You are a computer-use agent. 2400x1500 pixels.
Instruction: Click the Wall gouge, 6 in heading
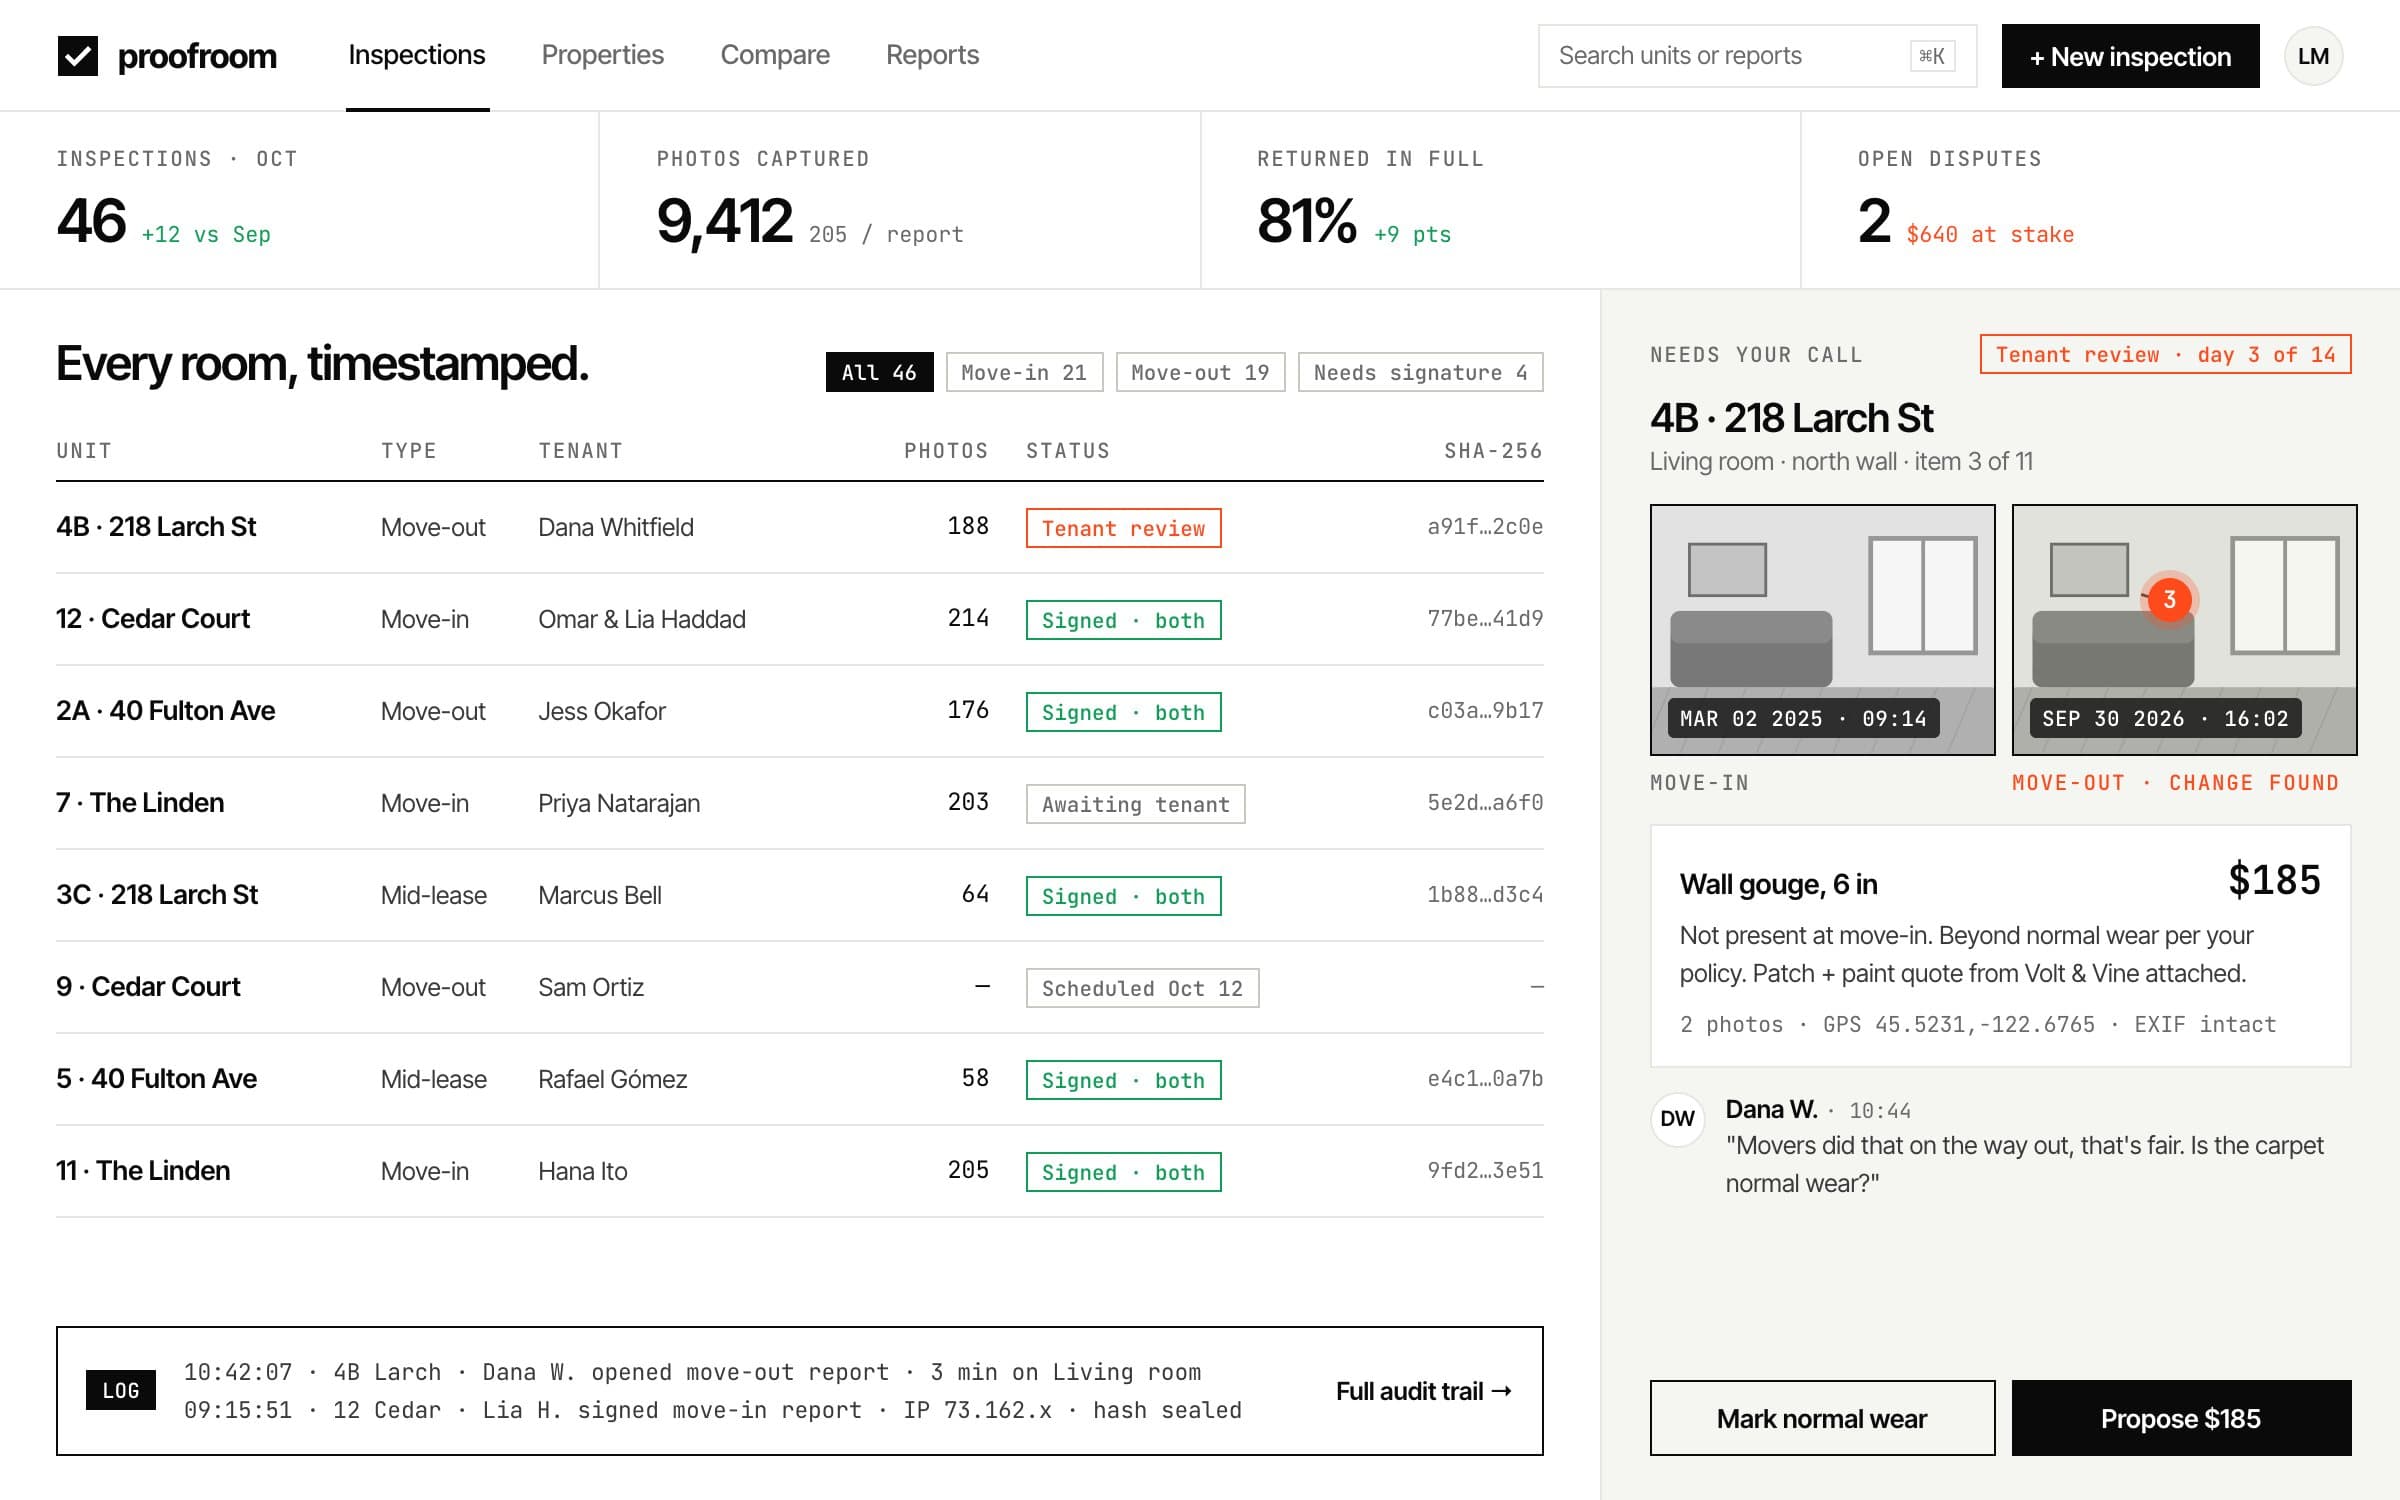[x=1778, y=884]
